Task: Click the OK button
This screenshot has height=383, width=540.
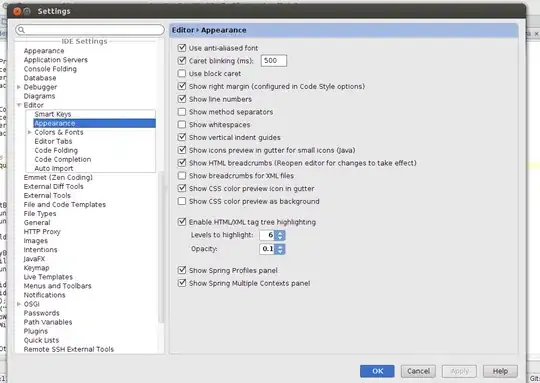Action: click(x=377, y=371)
